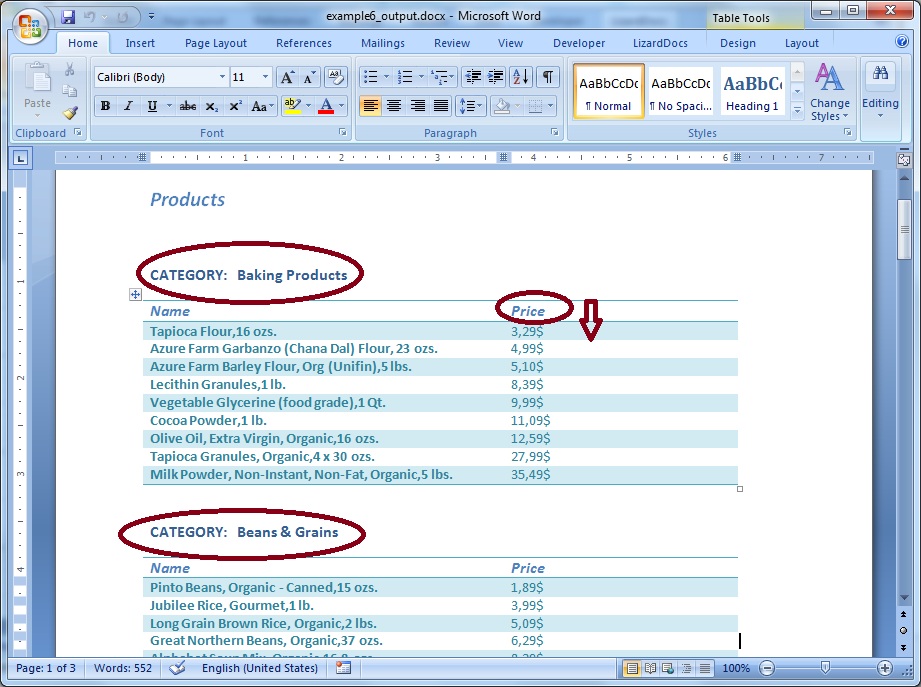Click zoom in plus button

point(885,668)
